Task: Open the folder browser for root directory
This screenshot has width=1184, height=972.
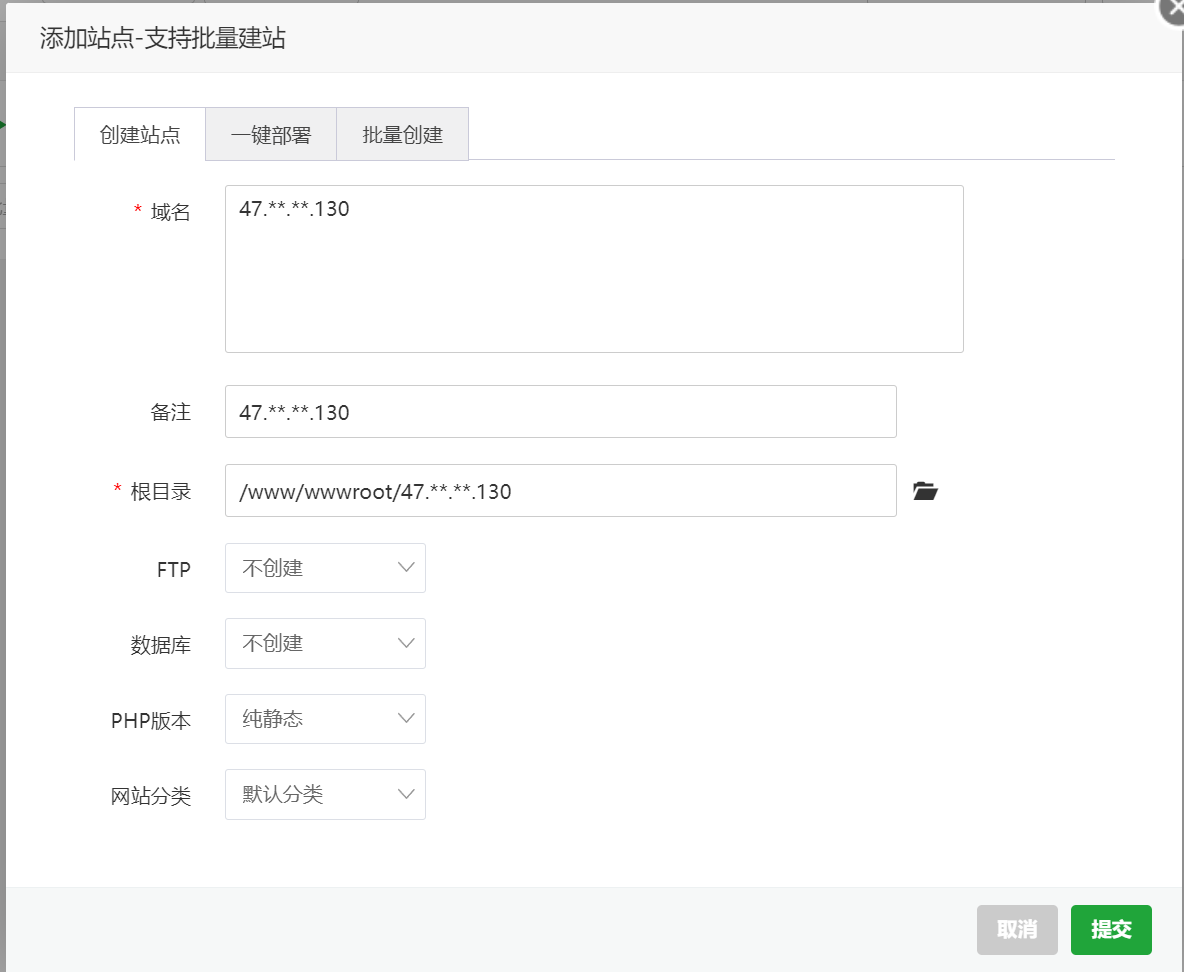Action: coord(925,491)
